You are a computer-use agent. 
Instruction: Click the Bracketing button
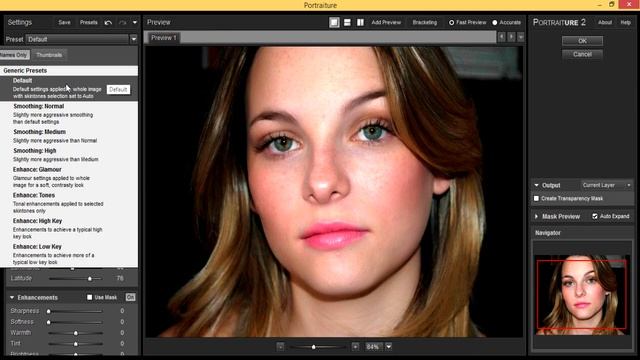coord(424,22)
